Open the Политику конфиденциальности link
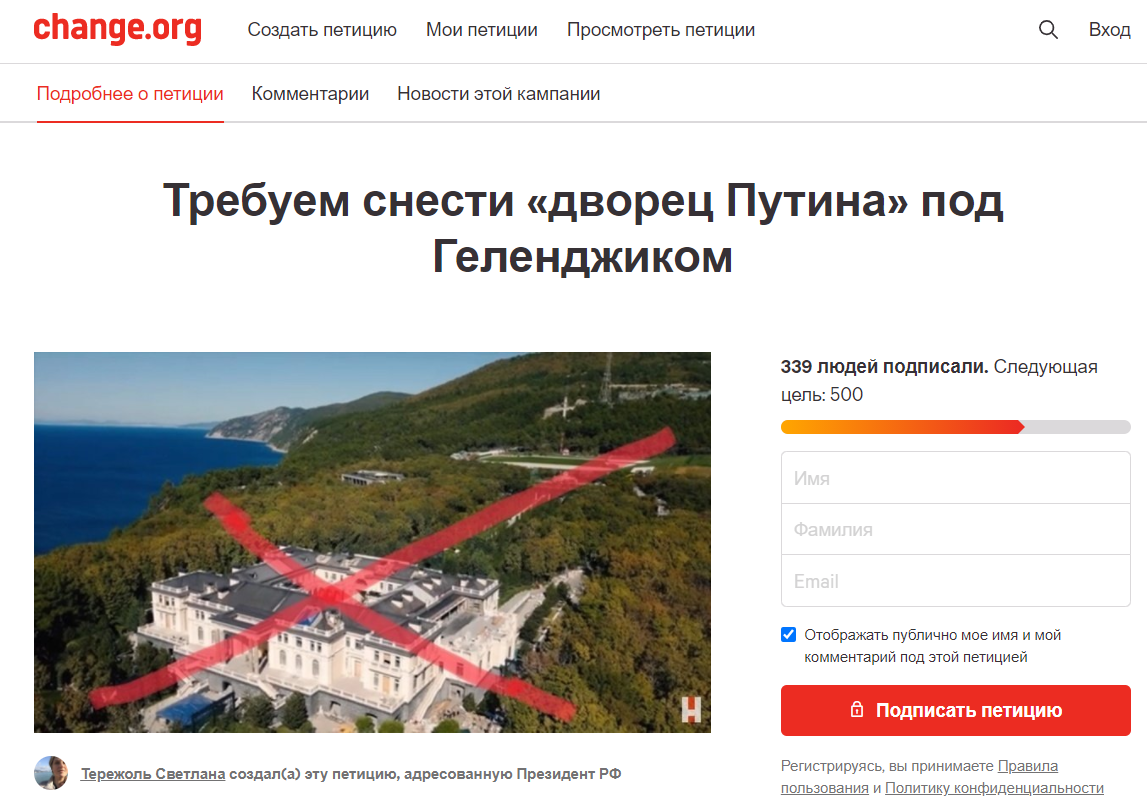 click(994, 788)
